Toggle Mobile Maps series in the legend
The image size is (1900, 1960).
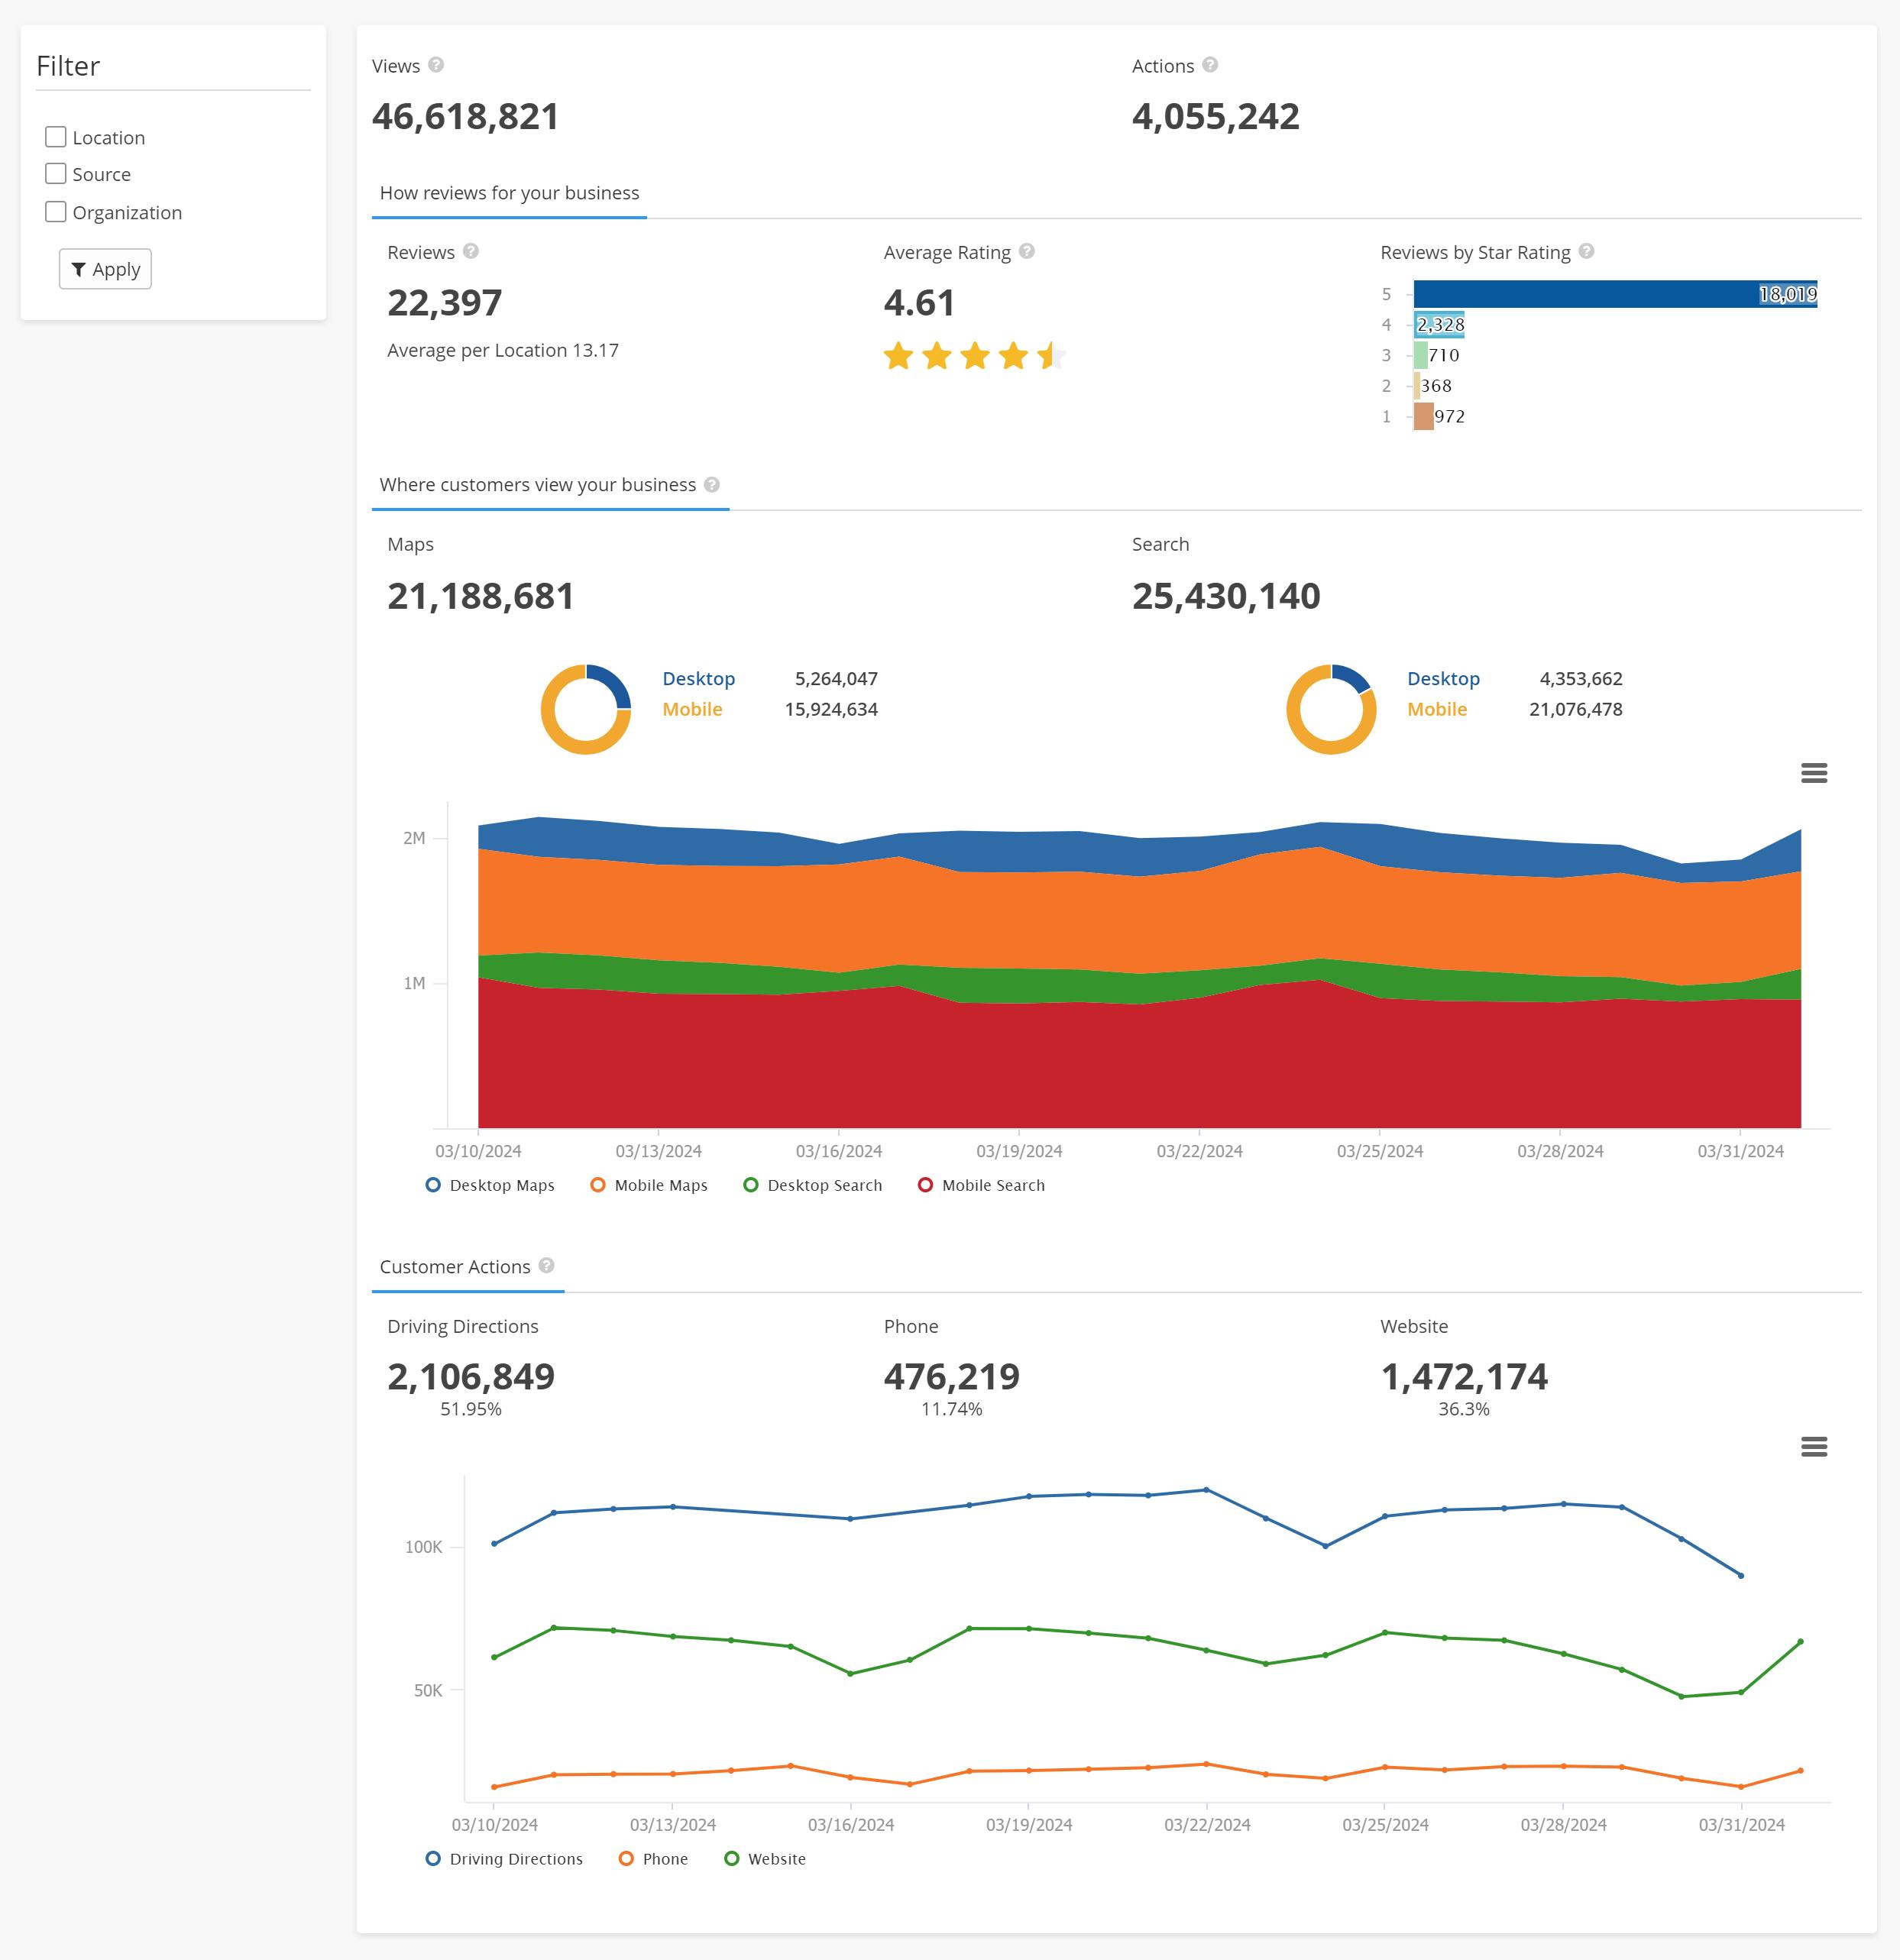649,1185
